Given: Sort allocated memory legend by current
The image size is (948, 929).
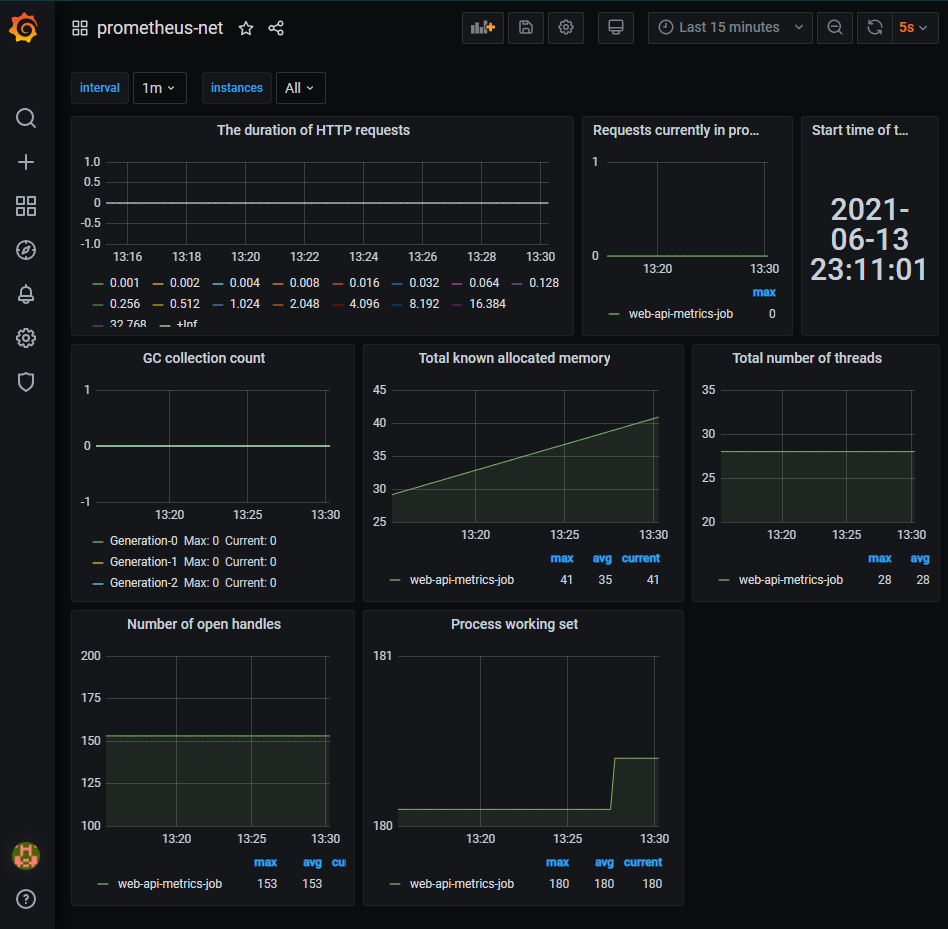Looking at the screenshot, I should point(640,558).
